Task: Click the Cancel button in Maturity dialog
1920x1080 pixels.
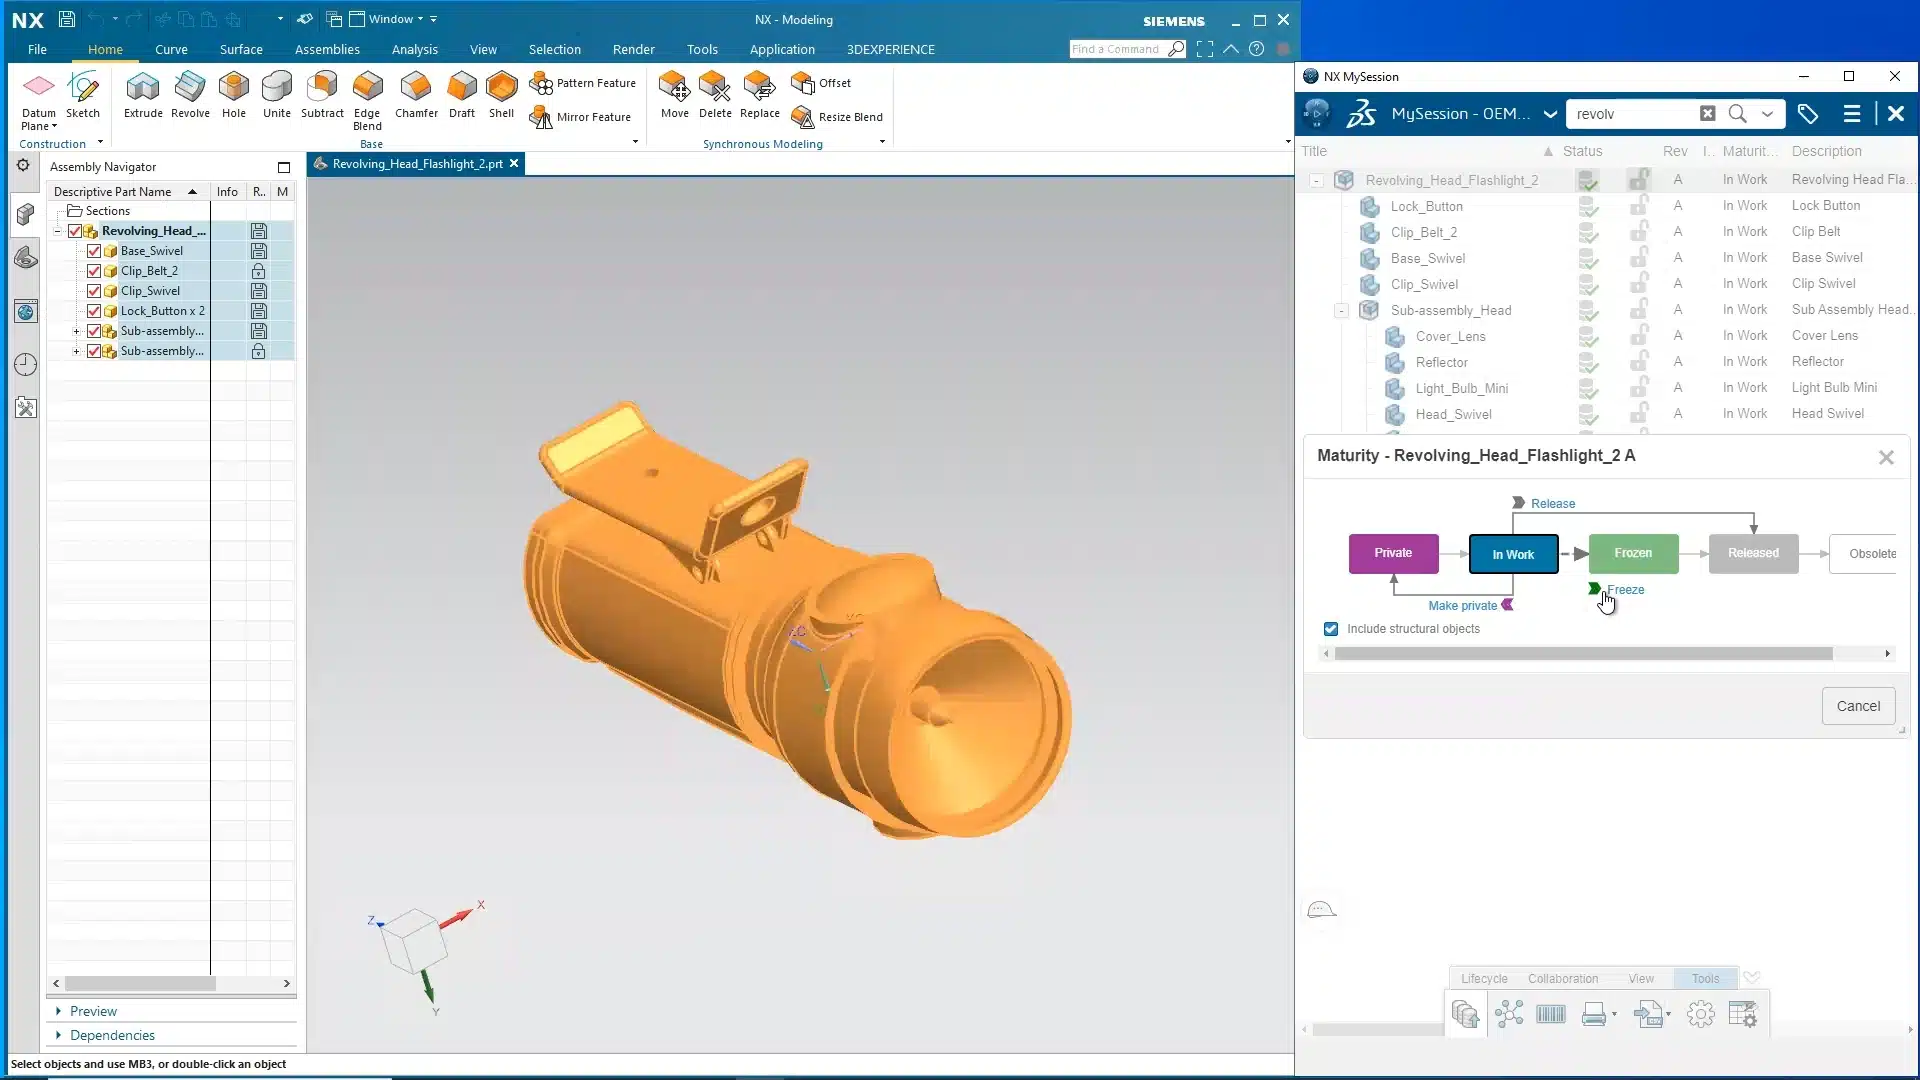Action: point(1858,705)
